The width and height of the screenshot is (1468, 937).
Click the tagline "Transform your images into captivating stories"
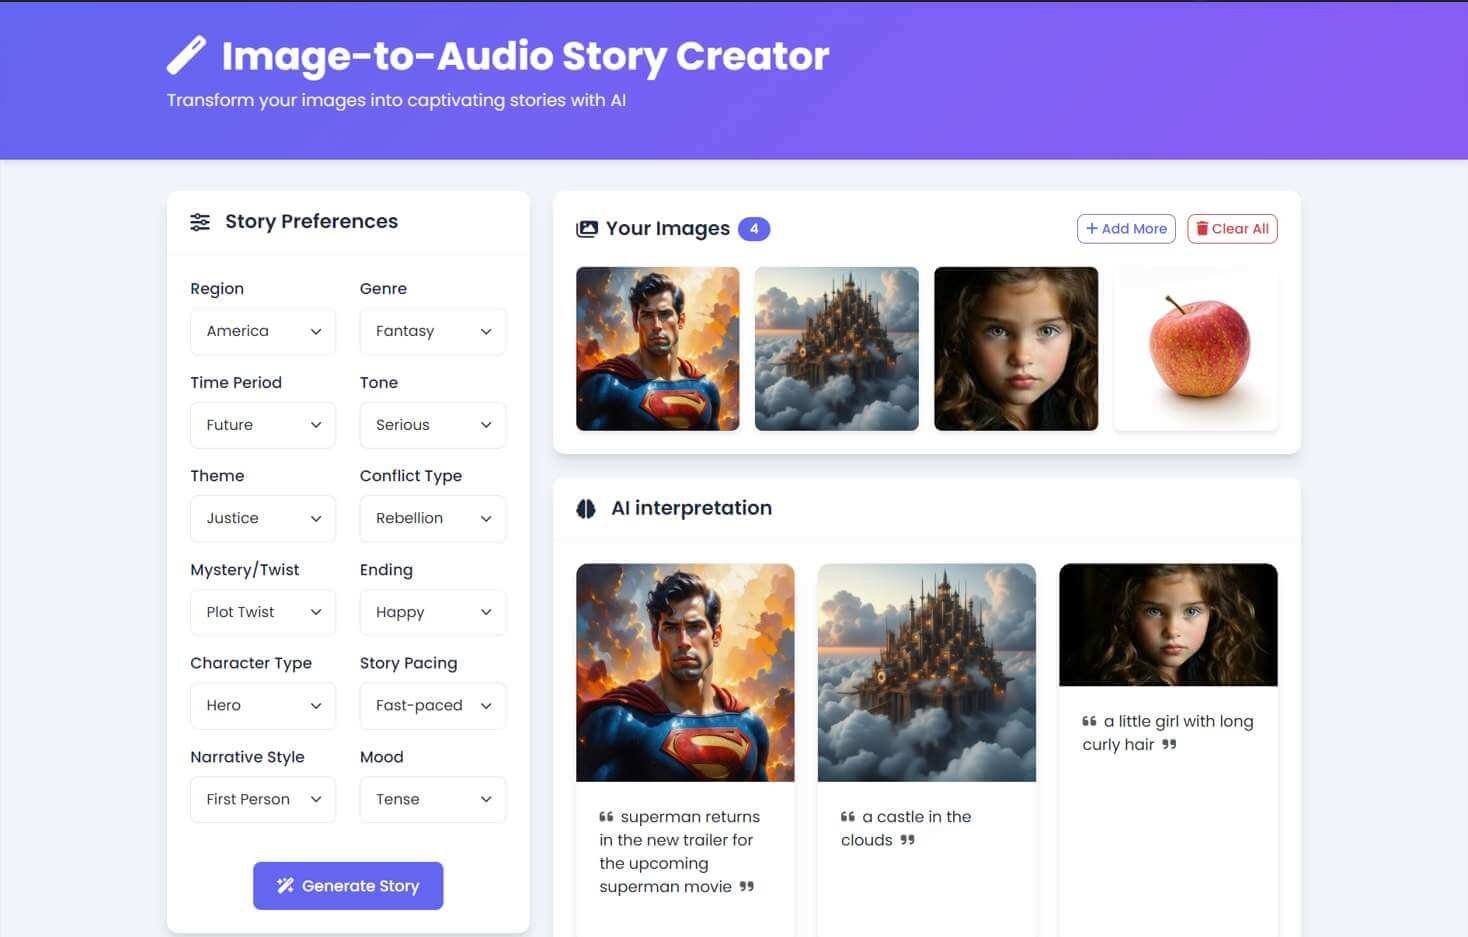[396, 100]
